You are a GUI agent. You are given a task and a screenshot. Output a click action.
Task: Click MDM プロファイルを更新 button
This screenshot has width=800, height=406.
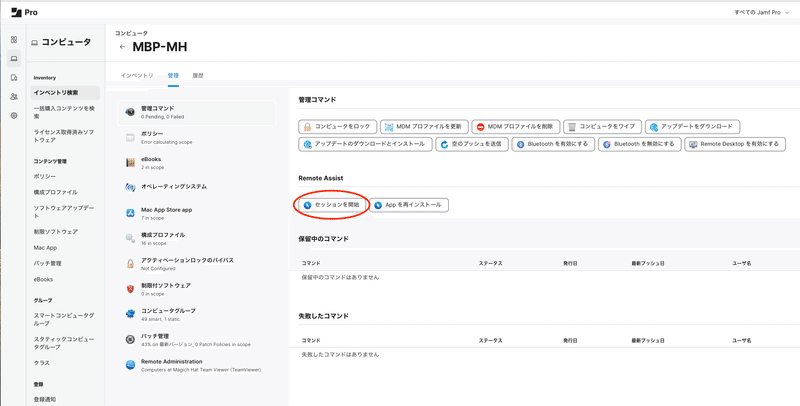[x=424, y=126]
